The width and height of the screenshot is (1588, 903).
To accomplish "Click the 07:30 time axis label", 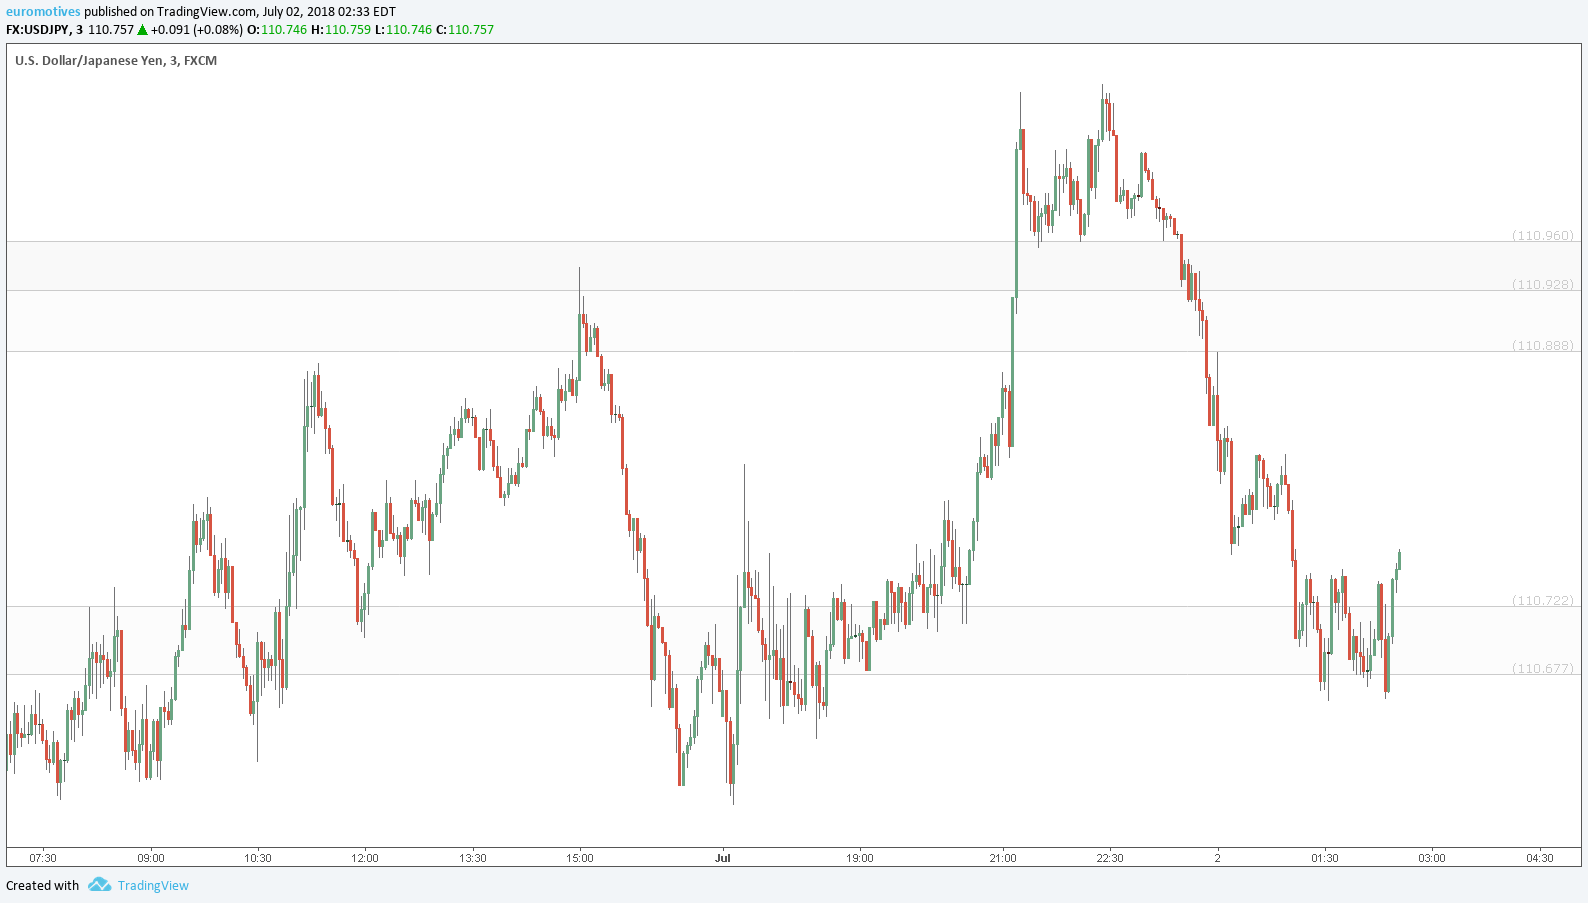I will click(43, 858).
